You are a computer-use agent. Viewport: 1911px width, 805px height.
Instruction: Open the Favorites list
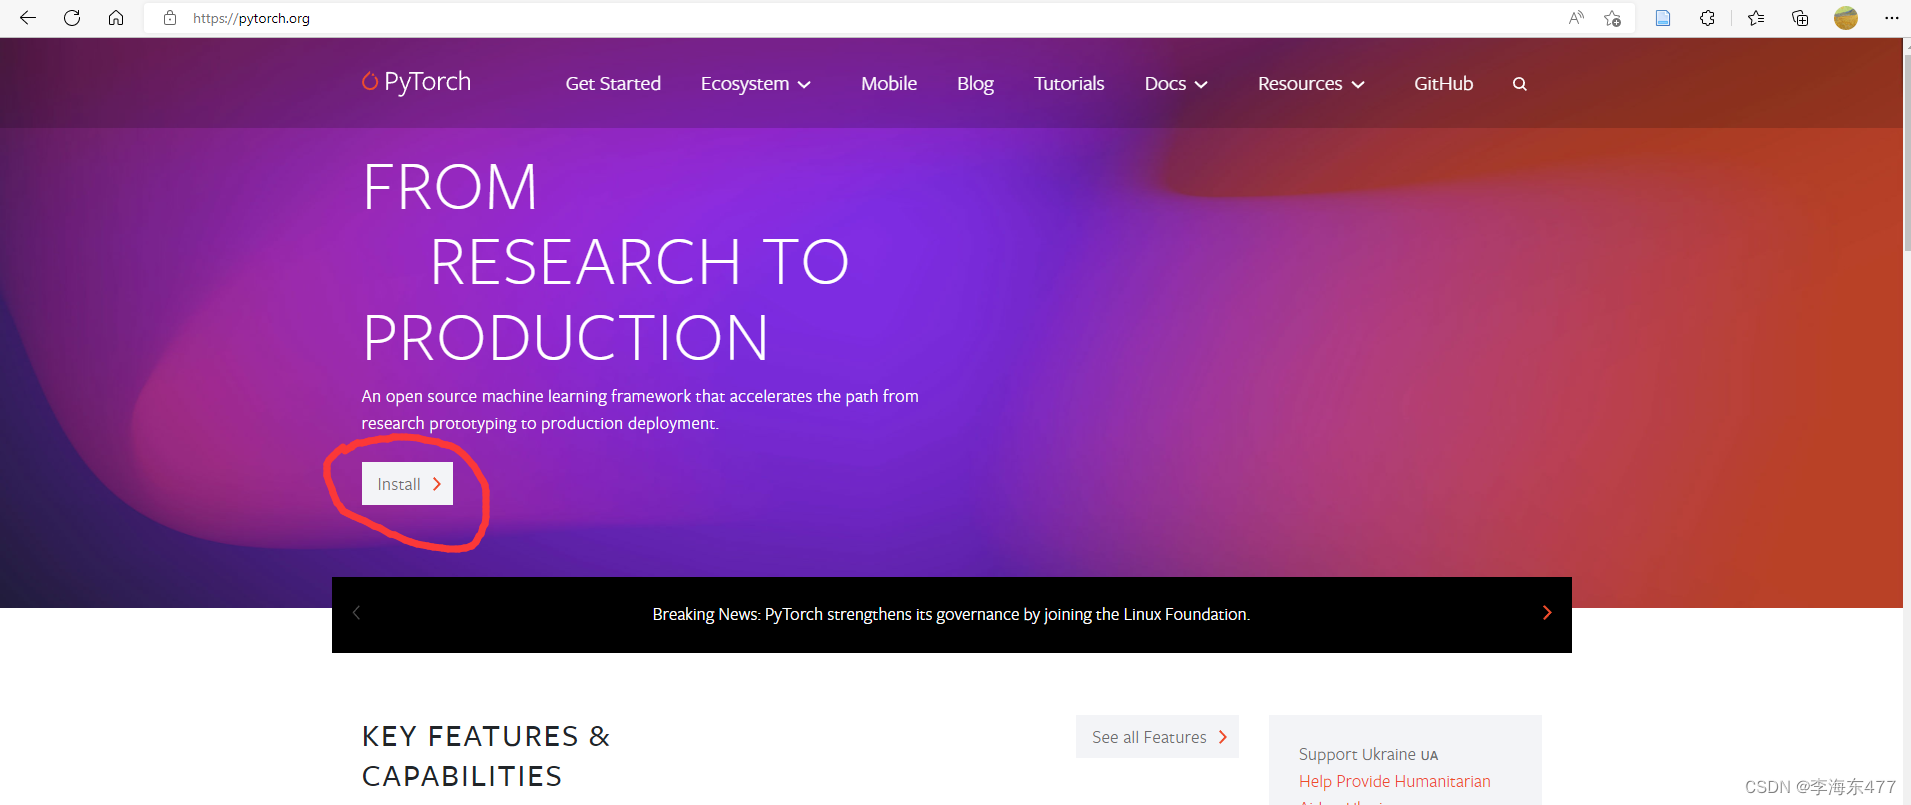(x=1756, y=18)
